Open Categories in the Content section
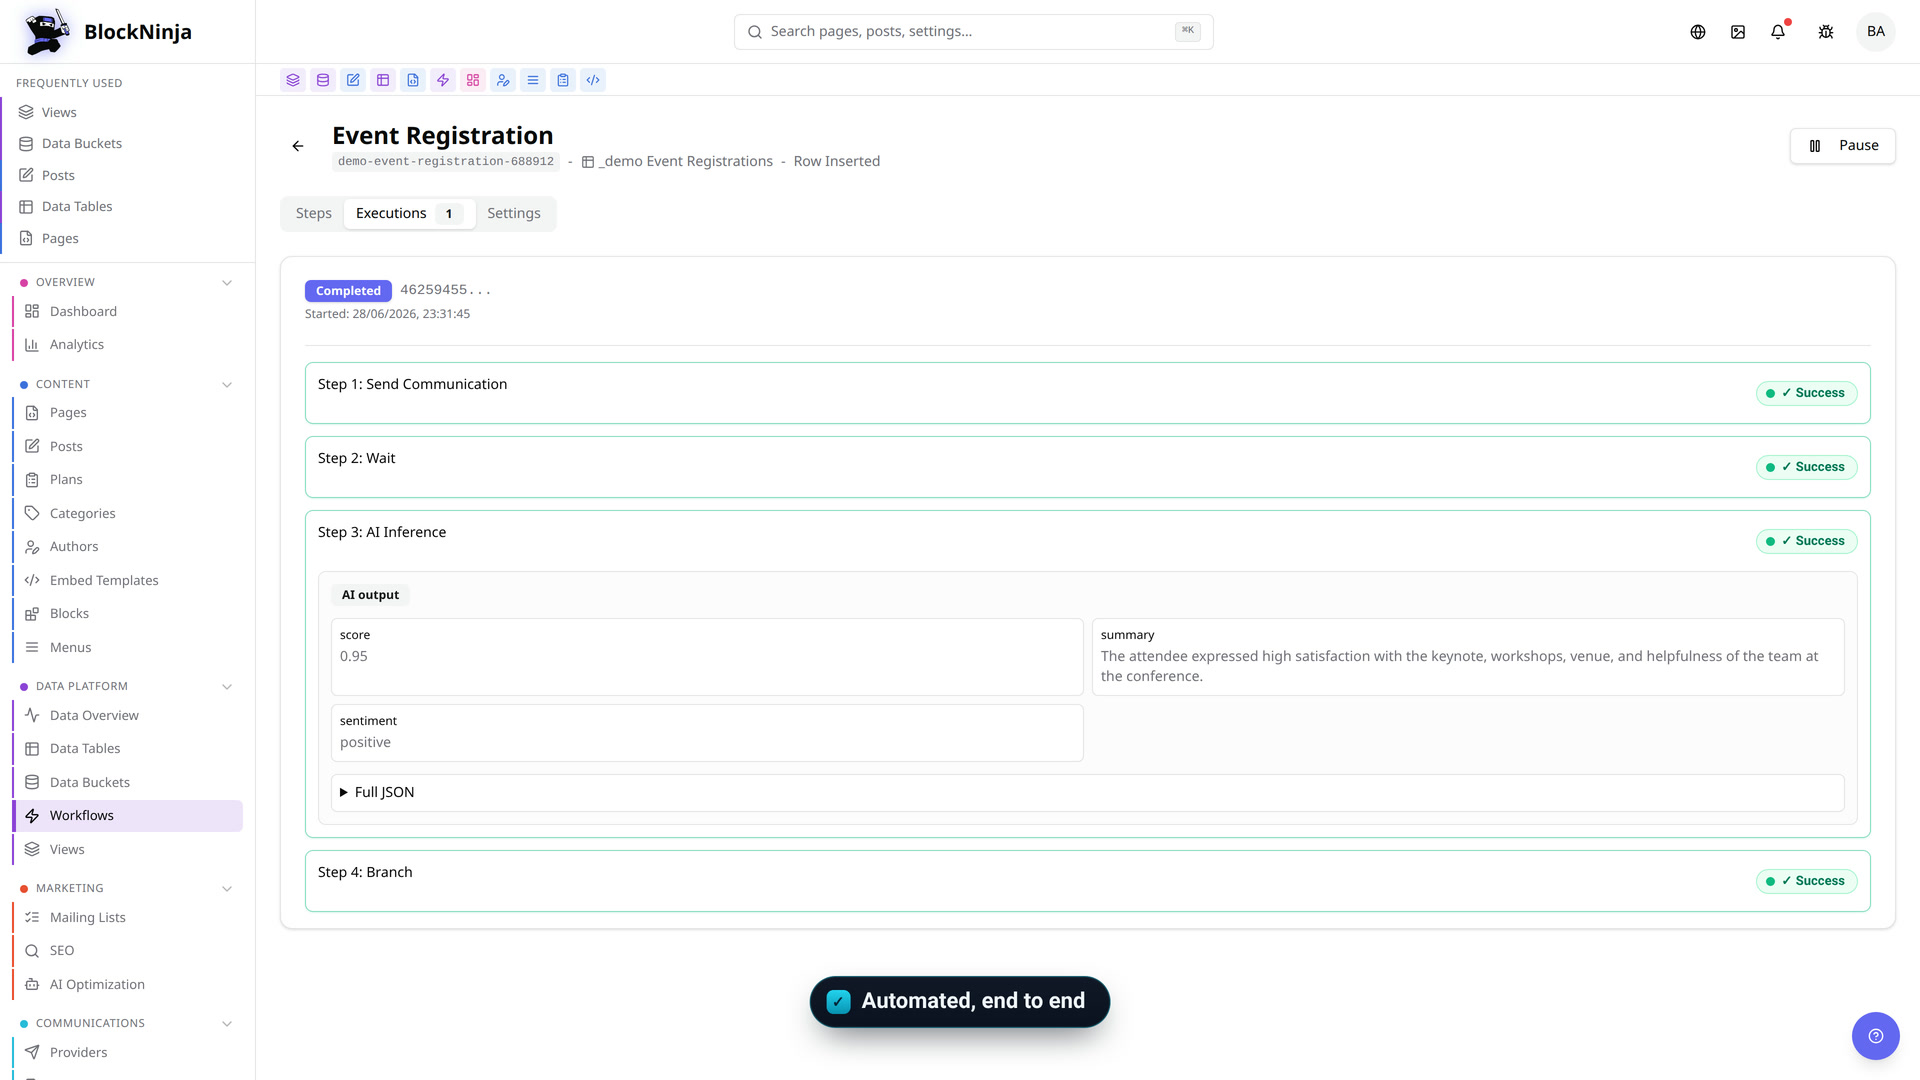 (128, 514)
